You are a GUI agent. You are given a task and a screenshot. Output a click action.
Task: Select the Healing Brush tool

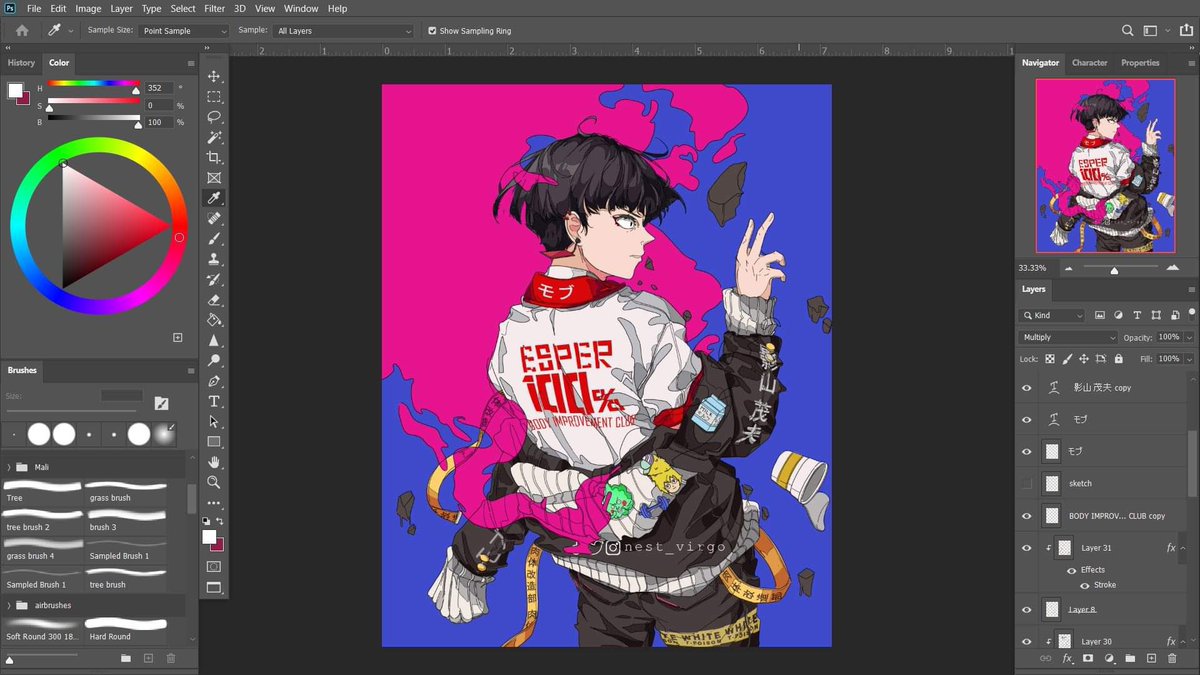pyautogui.click(x=214, y=218)
